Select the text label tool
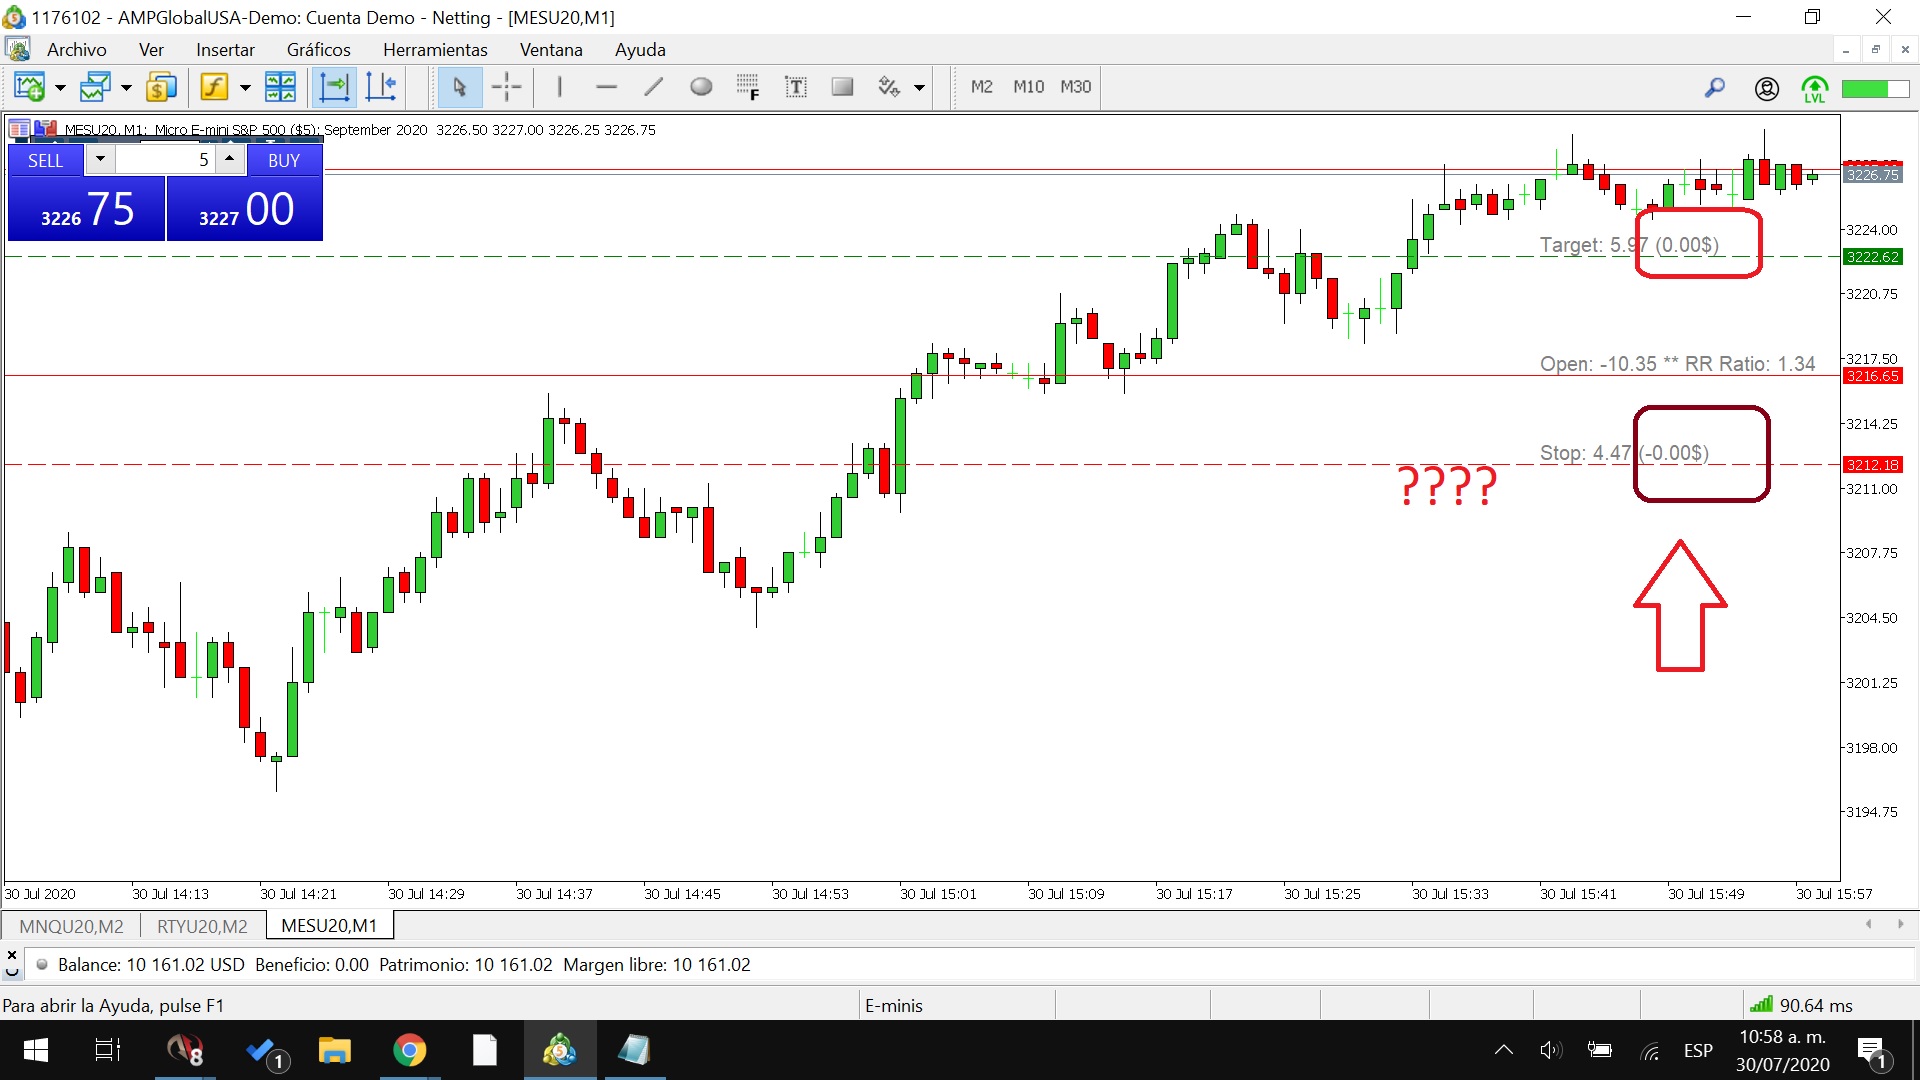This screenshot has height=1080, width=1920. pos(795,88)
